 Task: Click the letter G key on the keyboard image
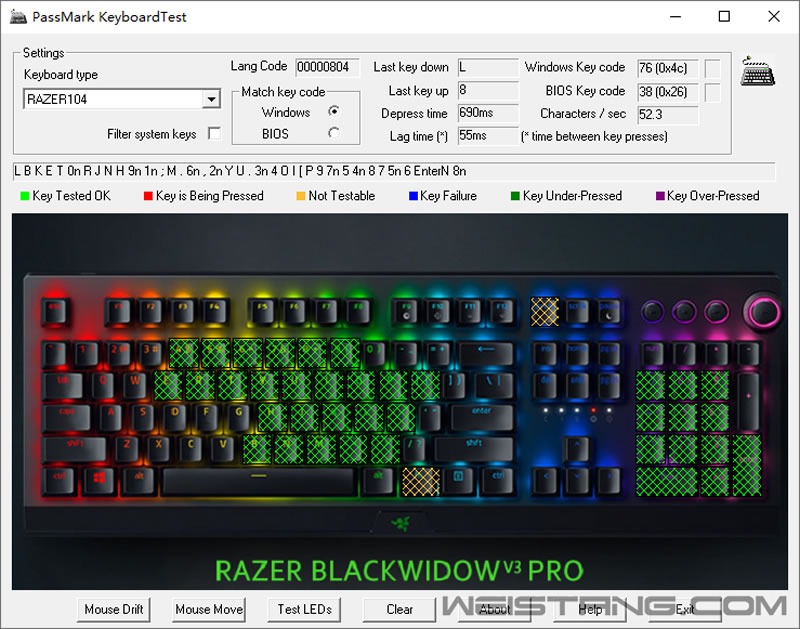(239, 417)
